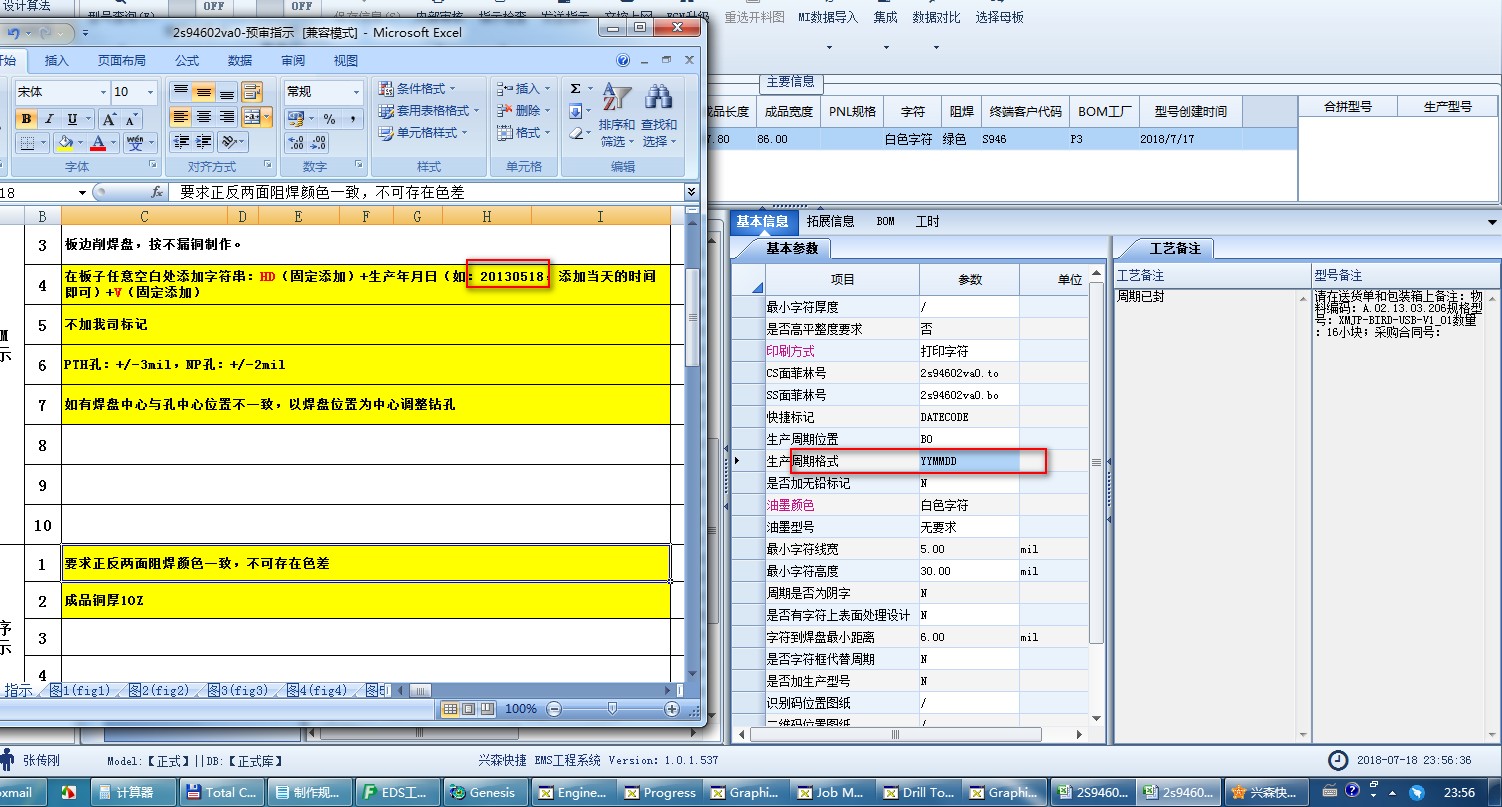
Task: Click merge and center icon
Action: [252, 117]
